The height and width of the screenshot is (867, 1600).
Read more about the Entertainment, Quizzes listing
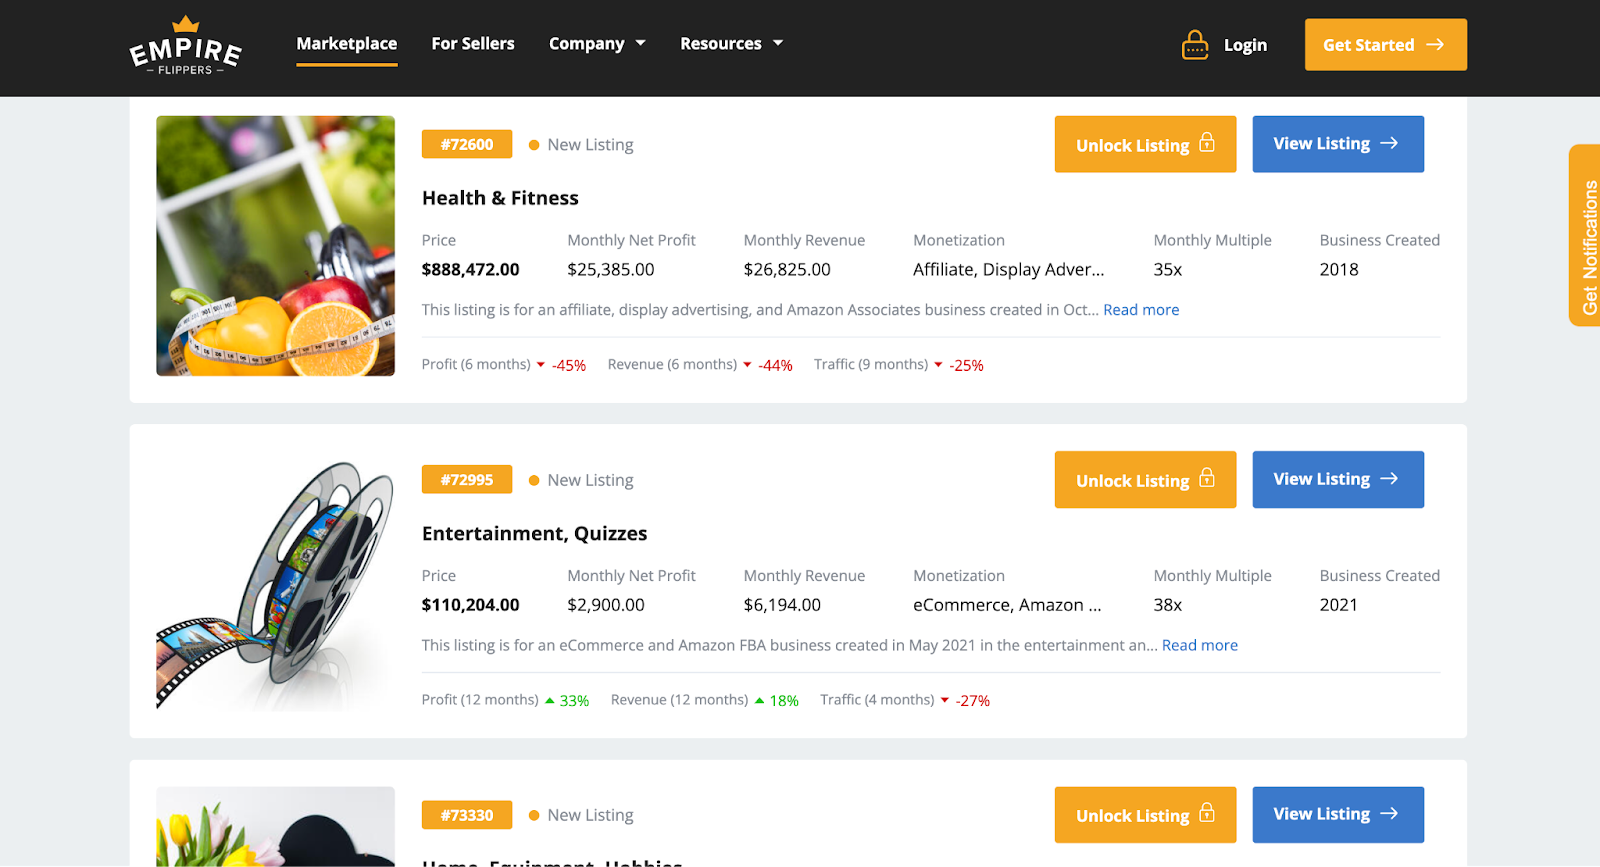[x=1199, y=646]
